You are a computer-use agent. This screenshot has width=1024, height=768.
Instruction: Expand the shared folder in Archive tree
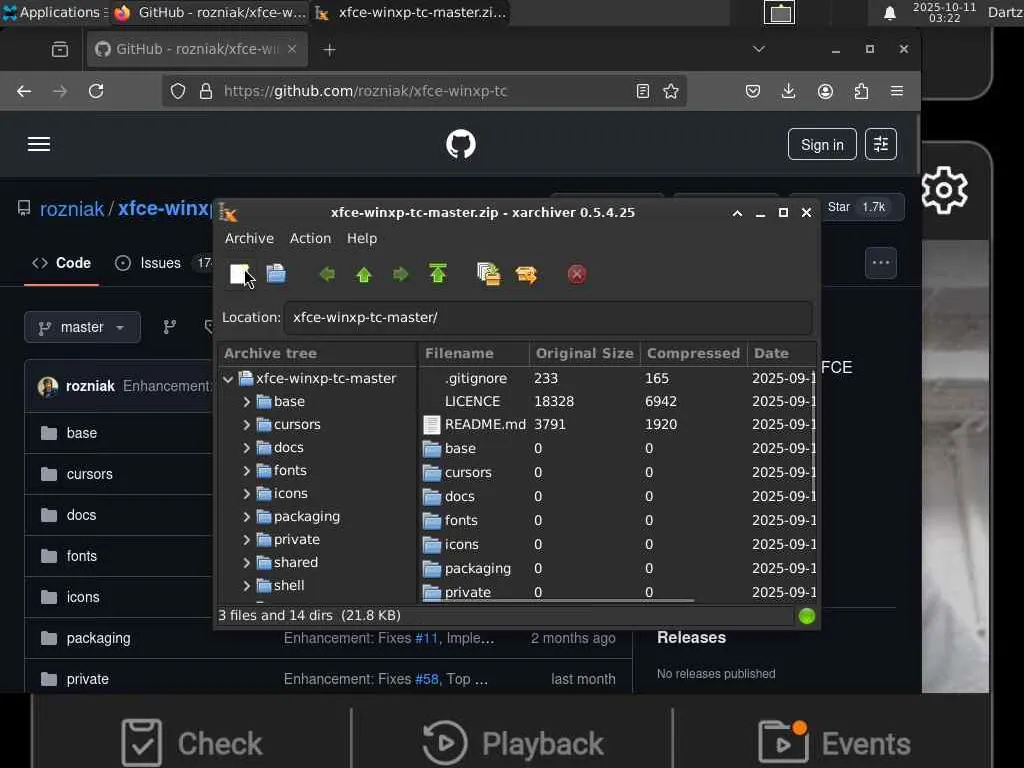(x=246, y=562)
